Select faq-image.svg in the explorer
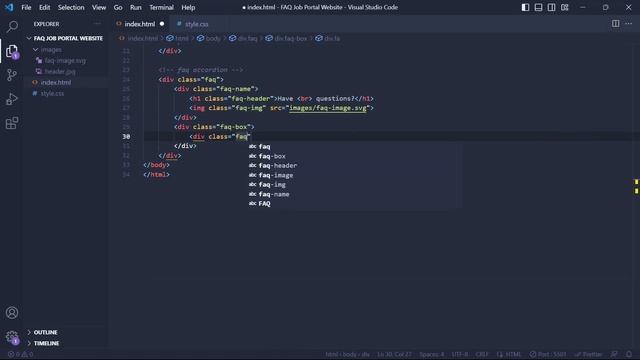Viewport: 640px width, 360px height. [x=65, y=60]
